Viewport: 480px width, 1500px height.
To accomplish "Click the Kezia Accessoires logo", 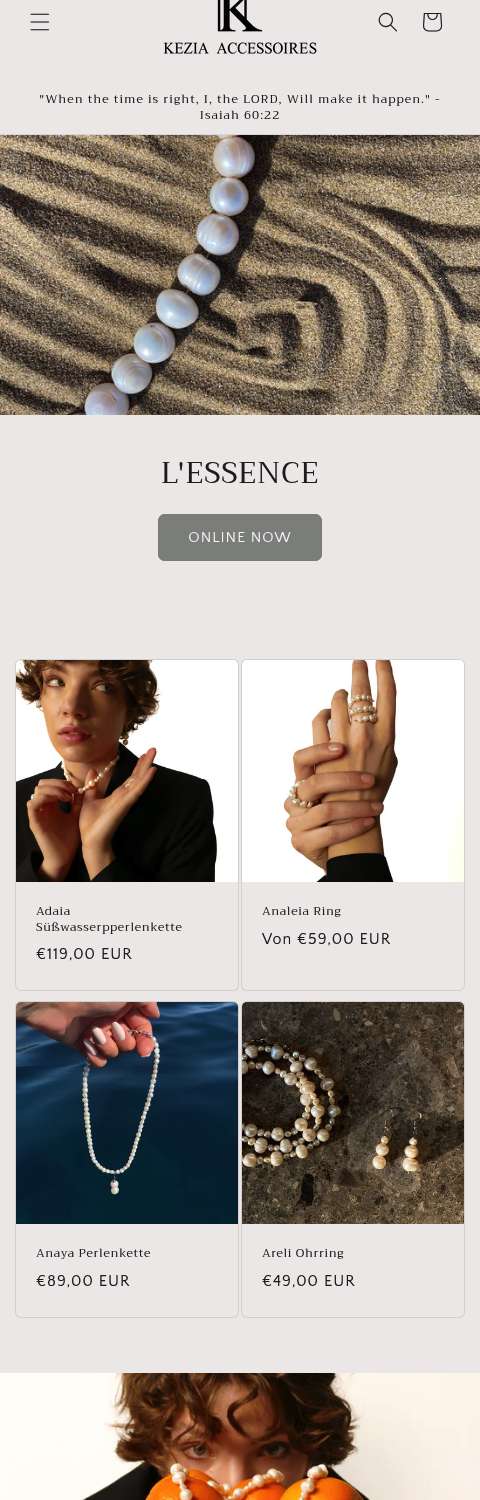I will (x=240, y=28).
